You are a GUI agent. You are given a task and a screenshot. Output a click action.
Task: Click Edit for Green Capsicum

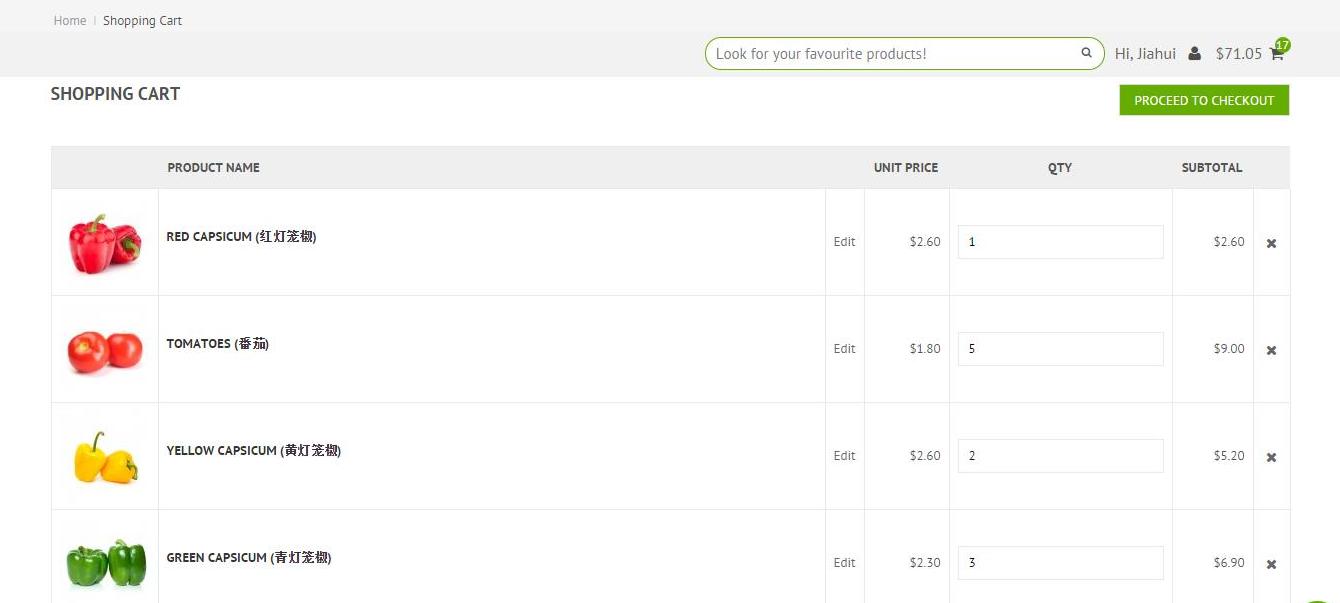pos(844,563)
